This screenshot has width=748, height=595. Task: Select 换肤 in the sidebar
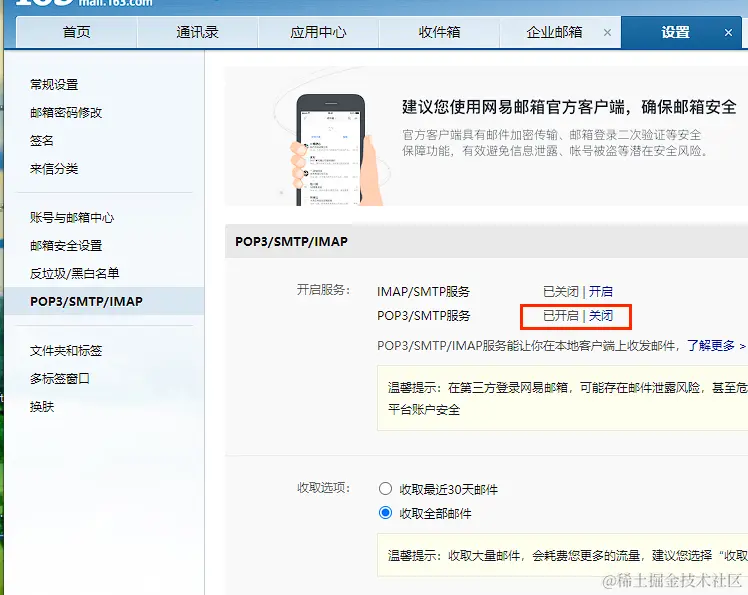(x=42, y=407)
